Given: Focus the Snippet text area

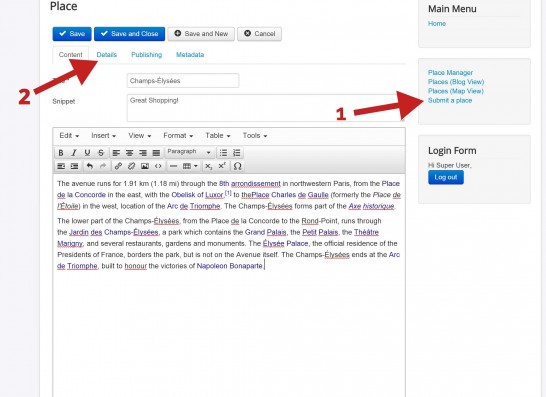Looking at the screenshot, I should 266,108.
